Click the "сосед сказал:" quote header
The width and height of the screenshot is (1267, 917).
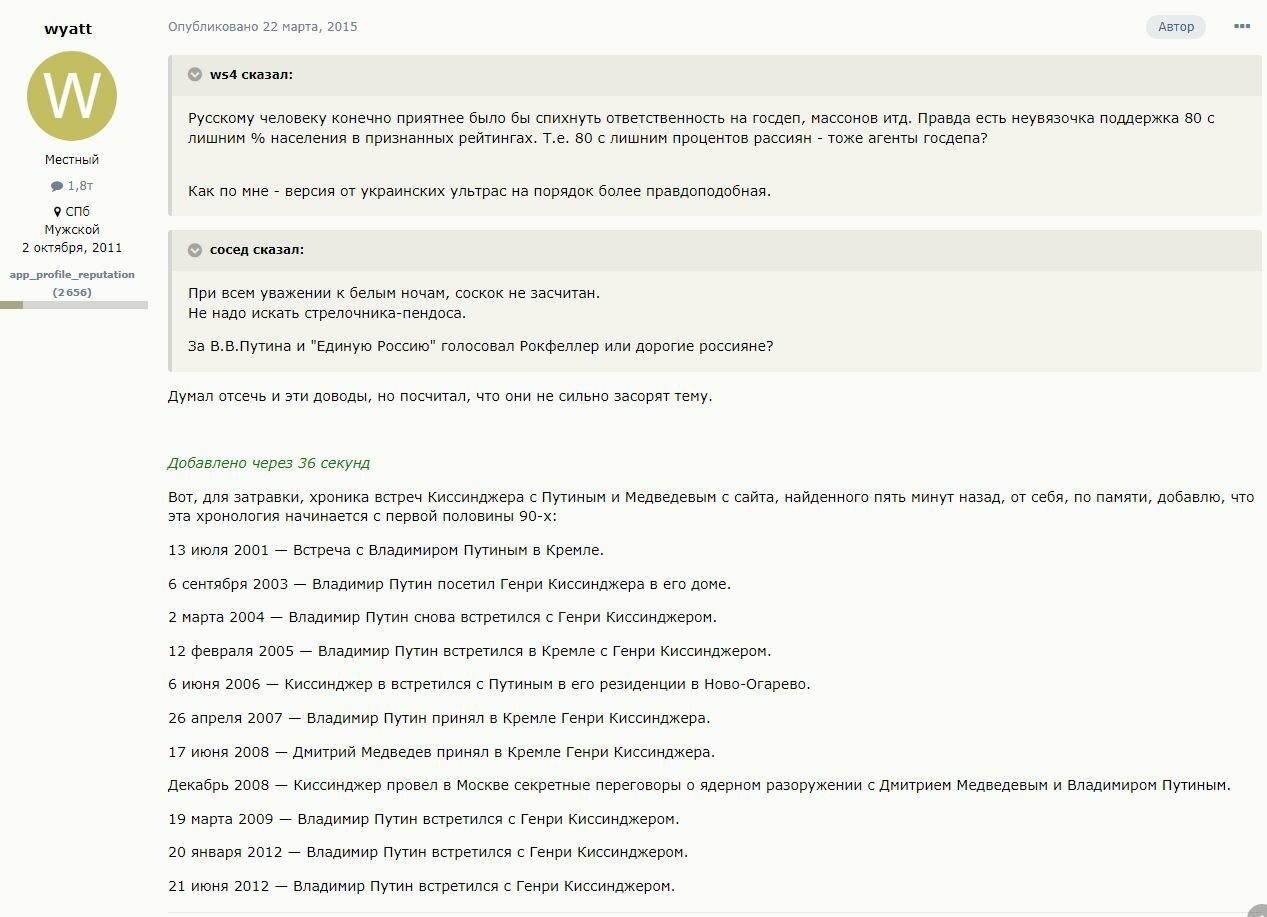coord(257,250)
